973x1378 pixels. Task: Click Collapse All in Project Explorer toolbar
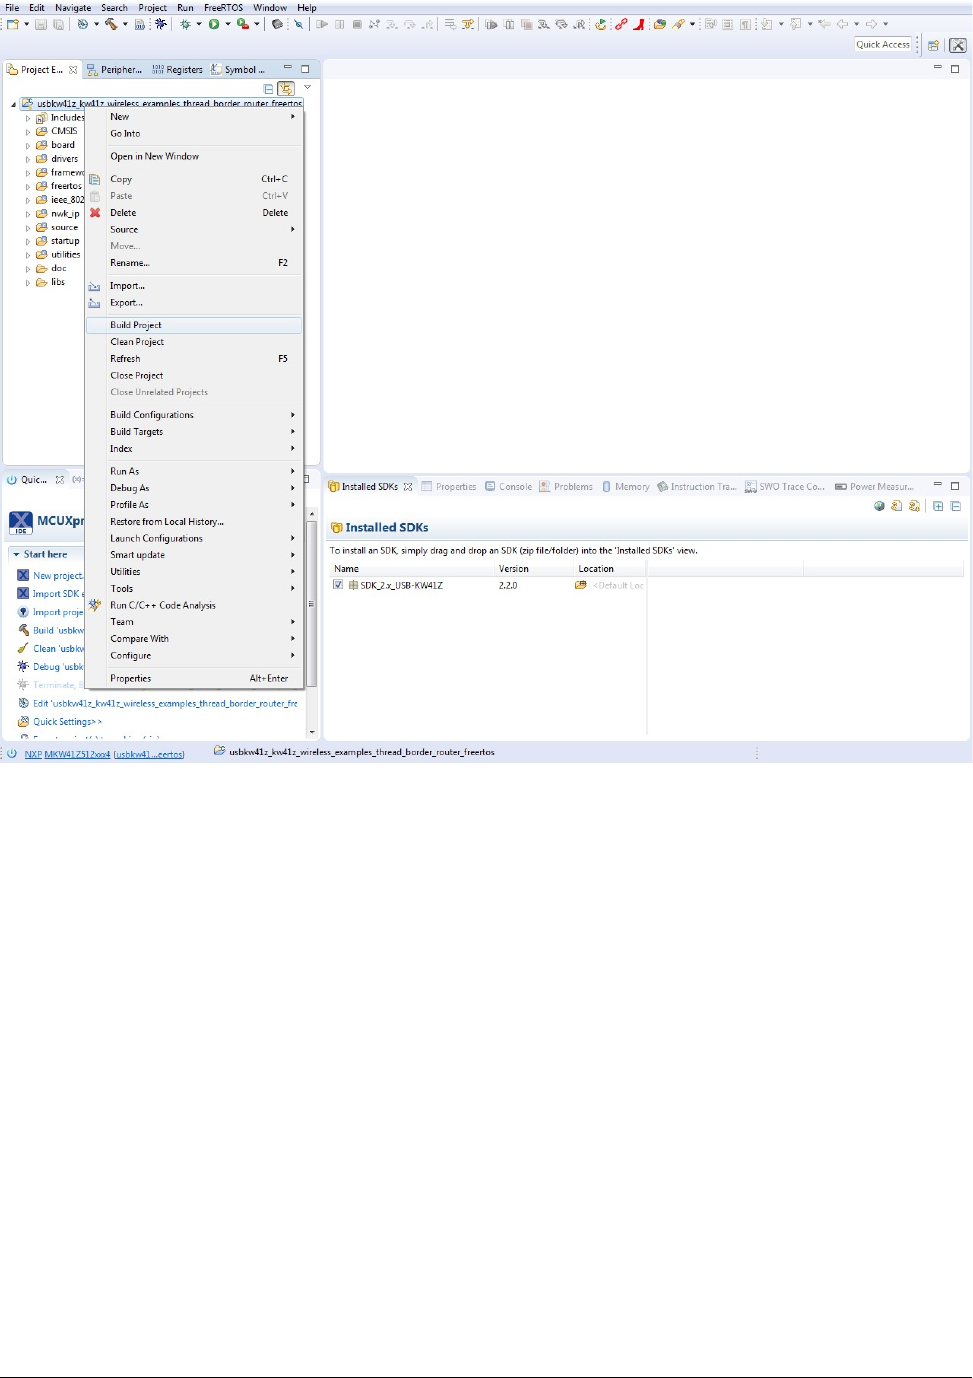(x=268, y=89)
